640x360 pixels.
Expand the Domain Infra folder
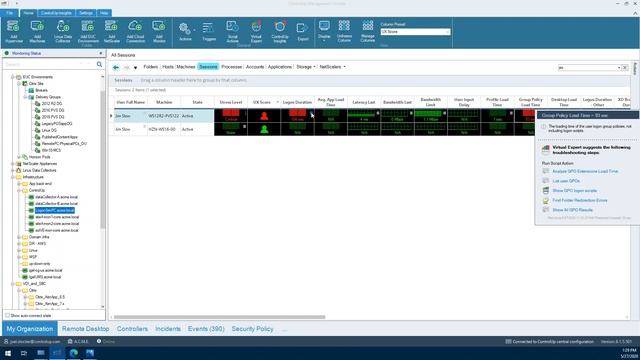[x=19, y=237]
